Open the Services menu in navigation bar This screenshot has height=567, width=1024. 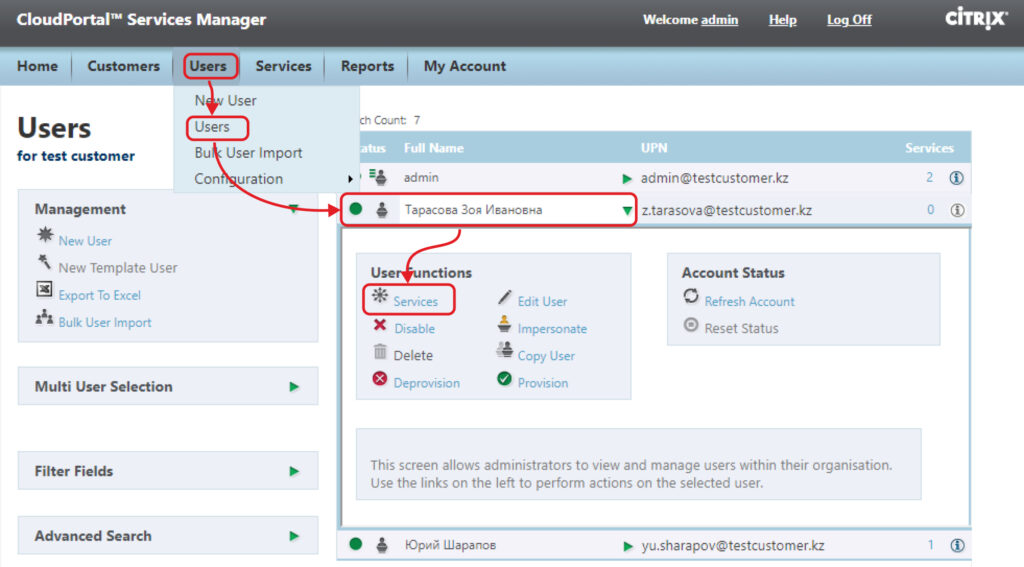pyautogui.click(x=283, y=66)
